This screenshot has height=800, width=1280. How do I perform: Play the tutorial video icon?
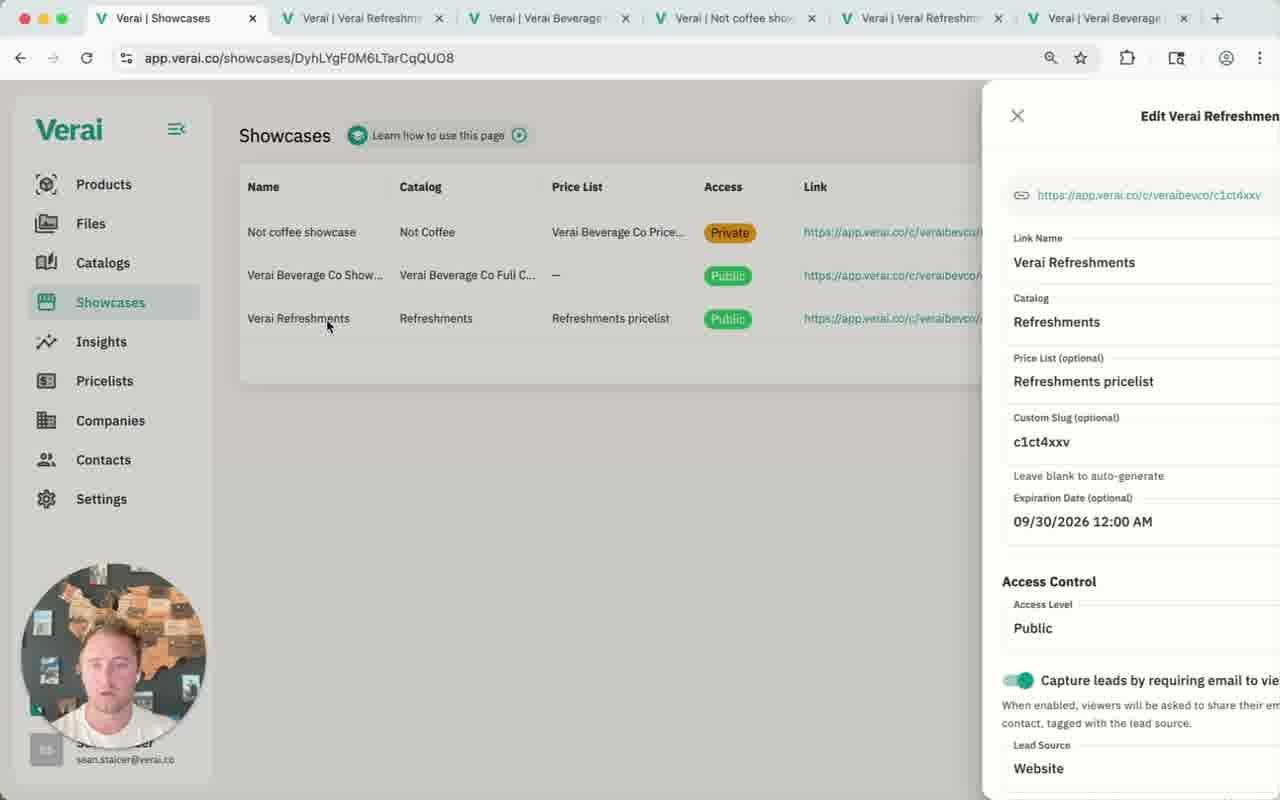pos(519,135)
